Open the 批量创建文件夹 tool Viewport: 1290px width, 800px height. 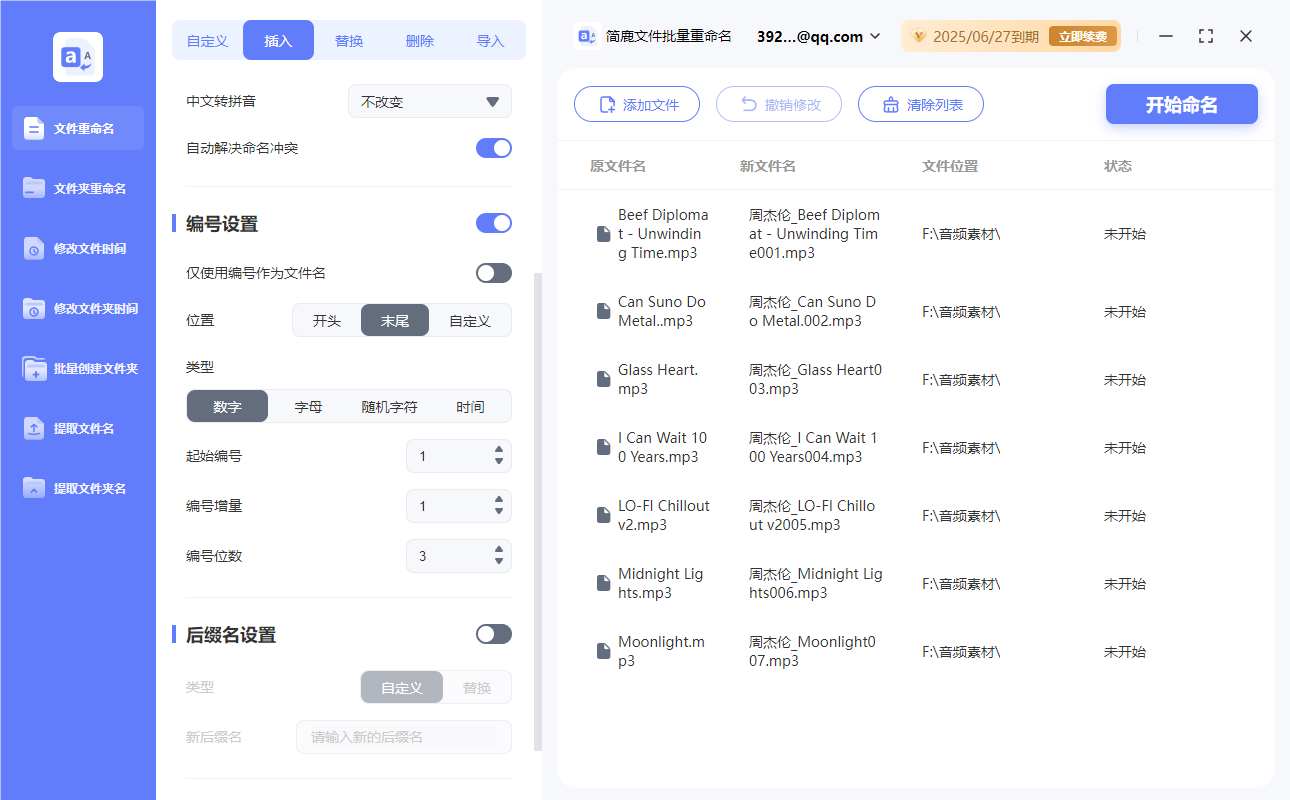click(x=77, y=368)
